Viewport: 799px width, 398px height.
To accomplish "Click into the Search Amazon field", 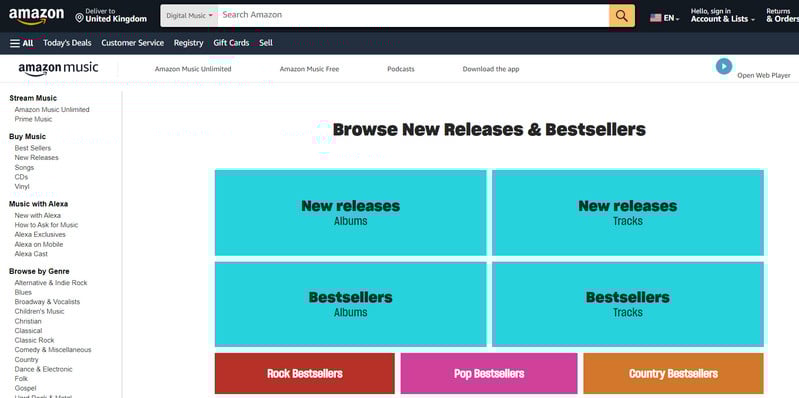I will (413, 16).
